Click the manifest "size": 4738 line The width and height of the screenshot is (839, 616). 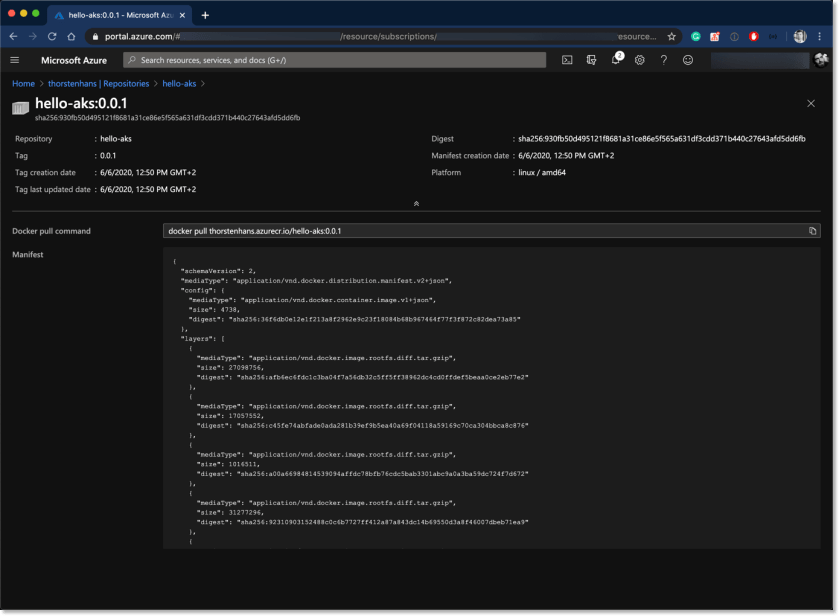[x=214, y=309]
